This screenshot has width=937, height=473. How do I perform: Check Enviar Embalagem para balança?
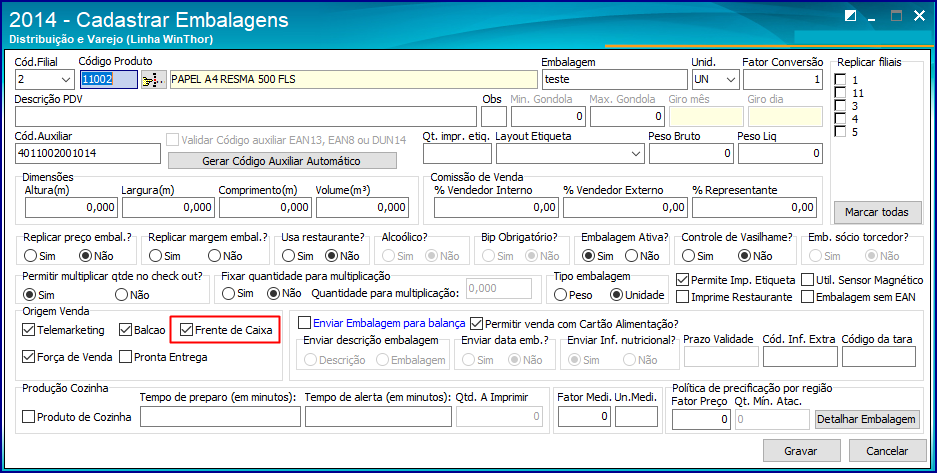click(x=304, y=323)
